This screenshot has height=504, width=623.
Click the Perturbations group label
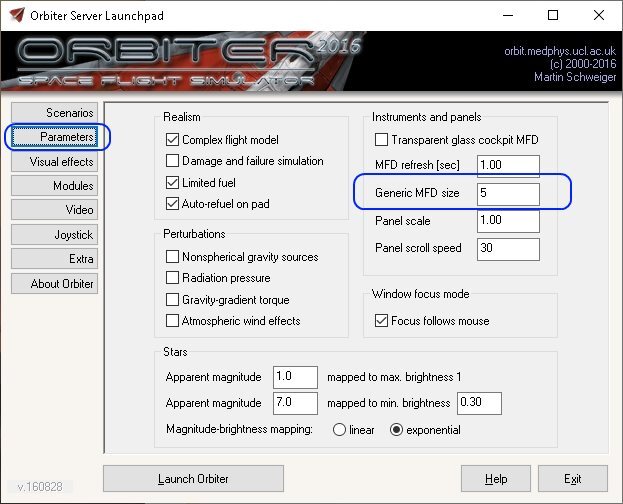tap(194, 234)
